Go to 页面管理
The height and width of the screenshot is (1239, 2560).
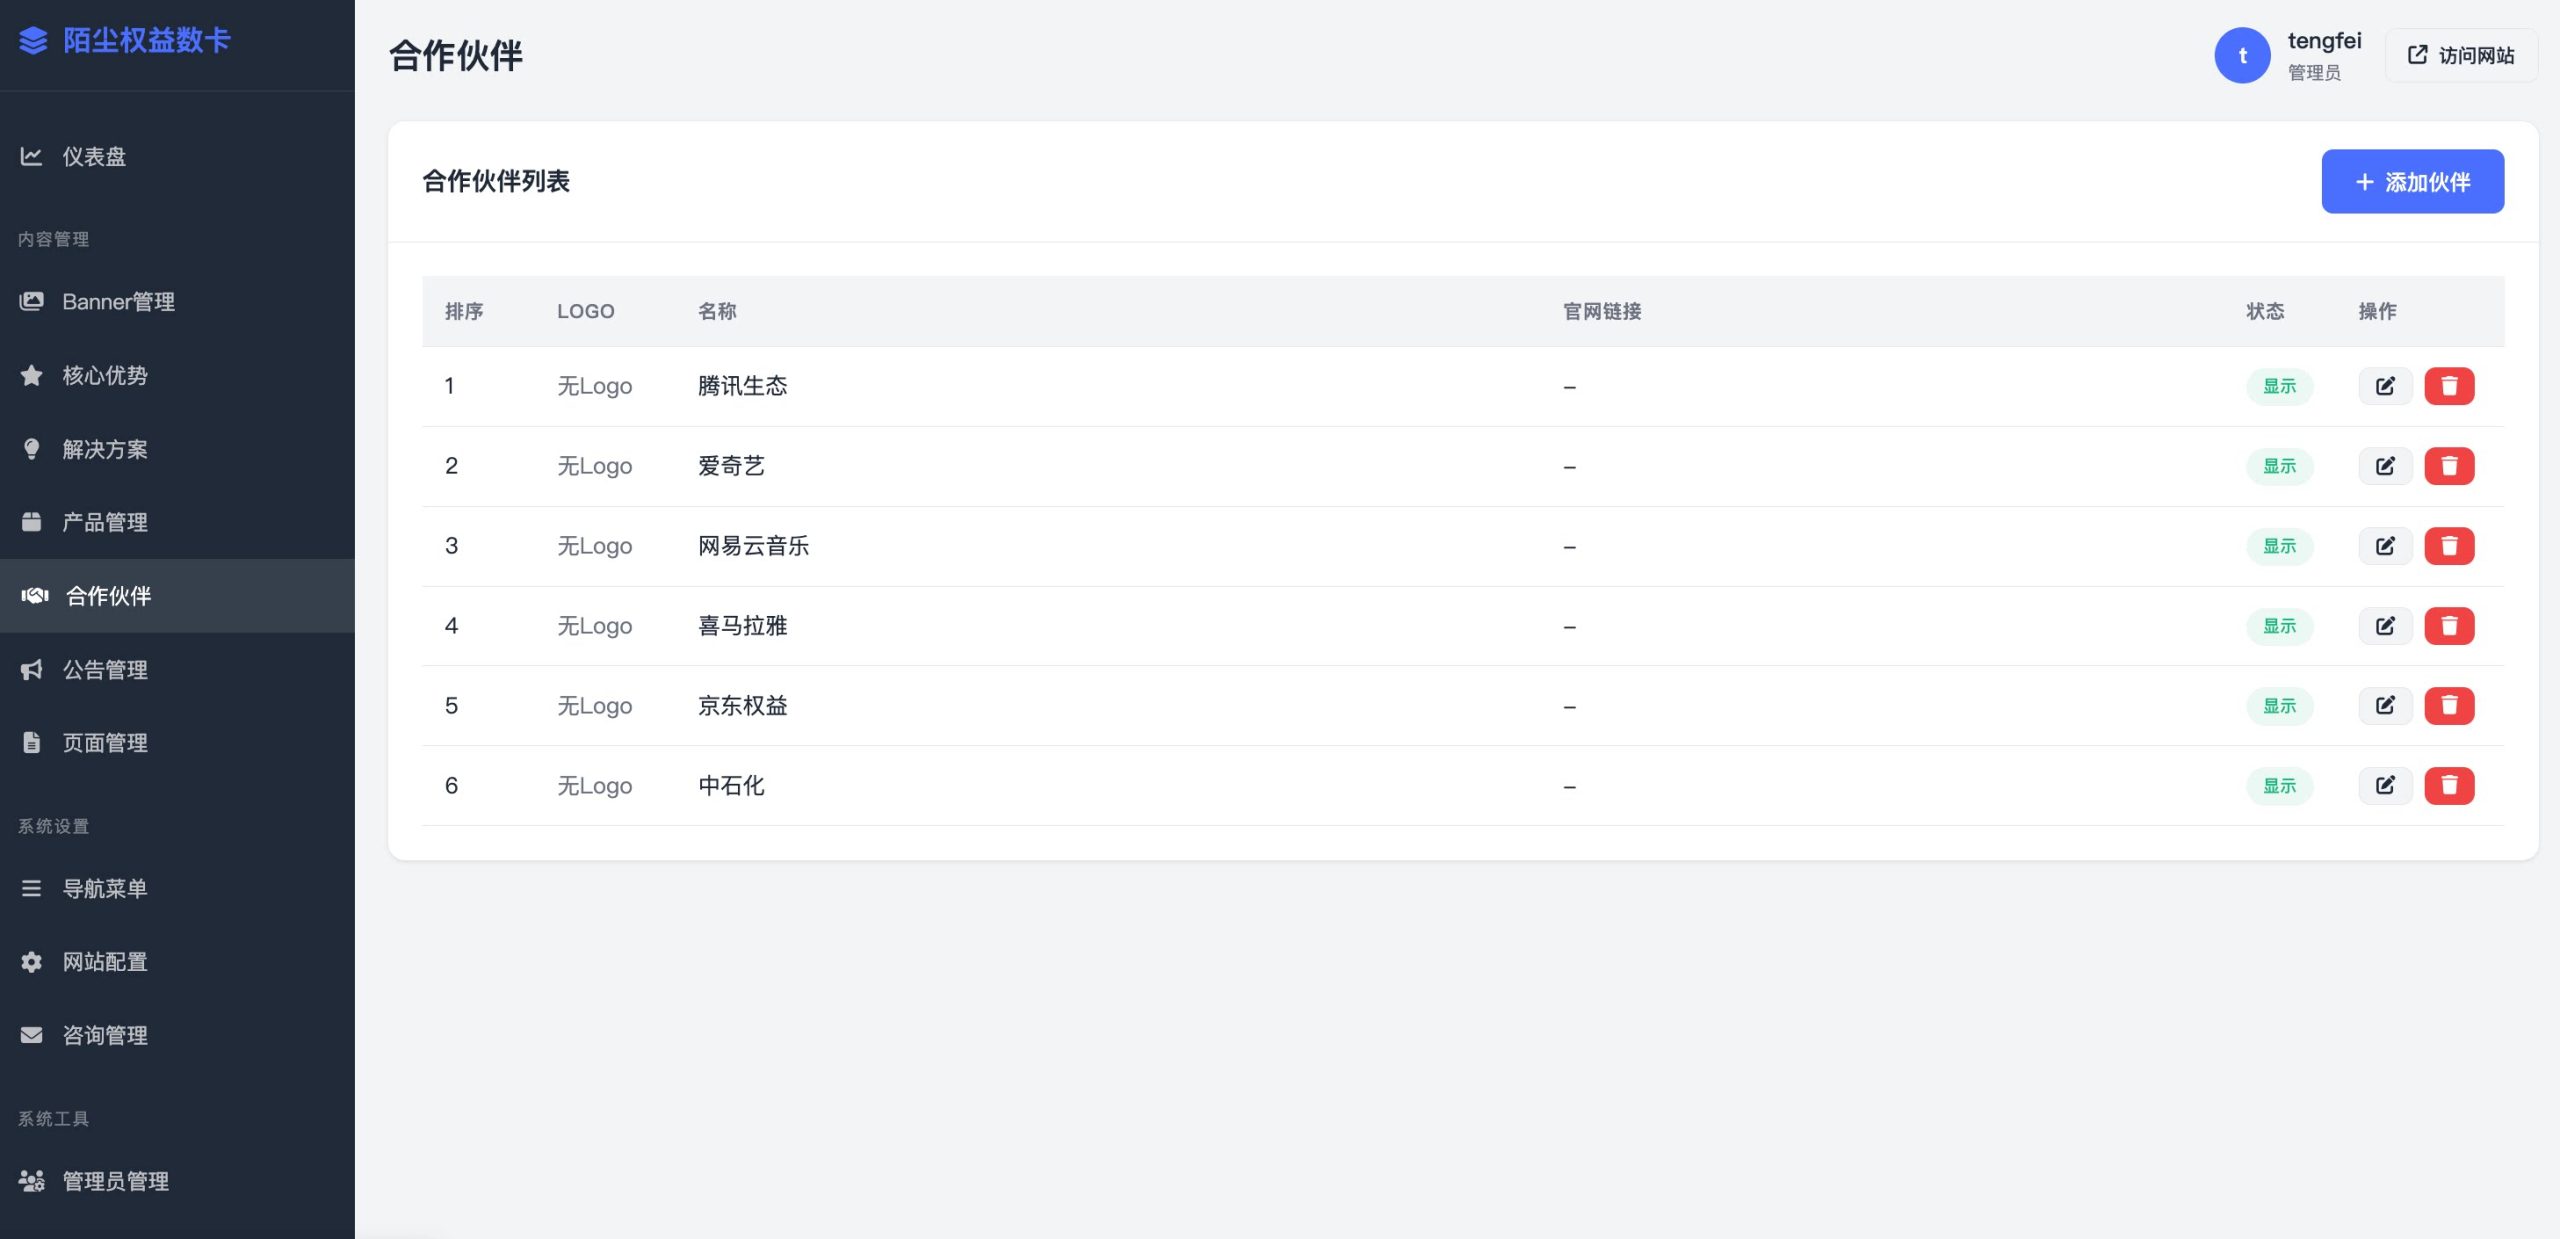(177, 743)
